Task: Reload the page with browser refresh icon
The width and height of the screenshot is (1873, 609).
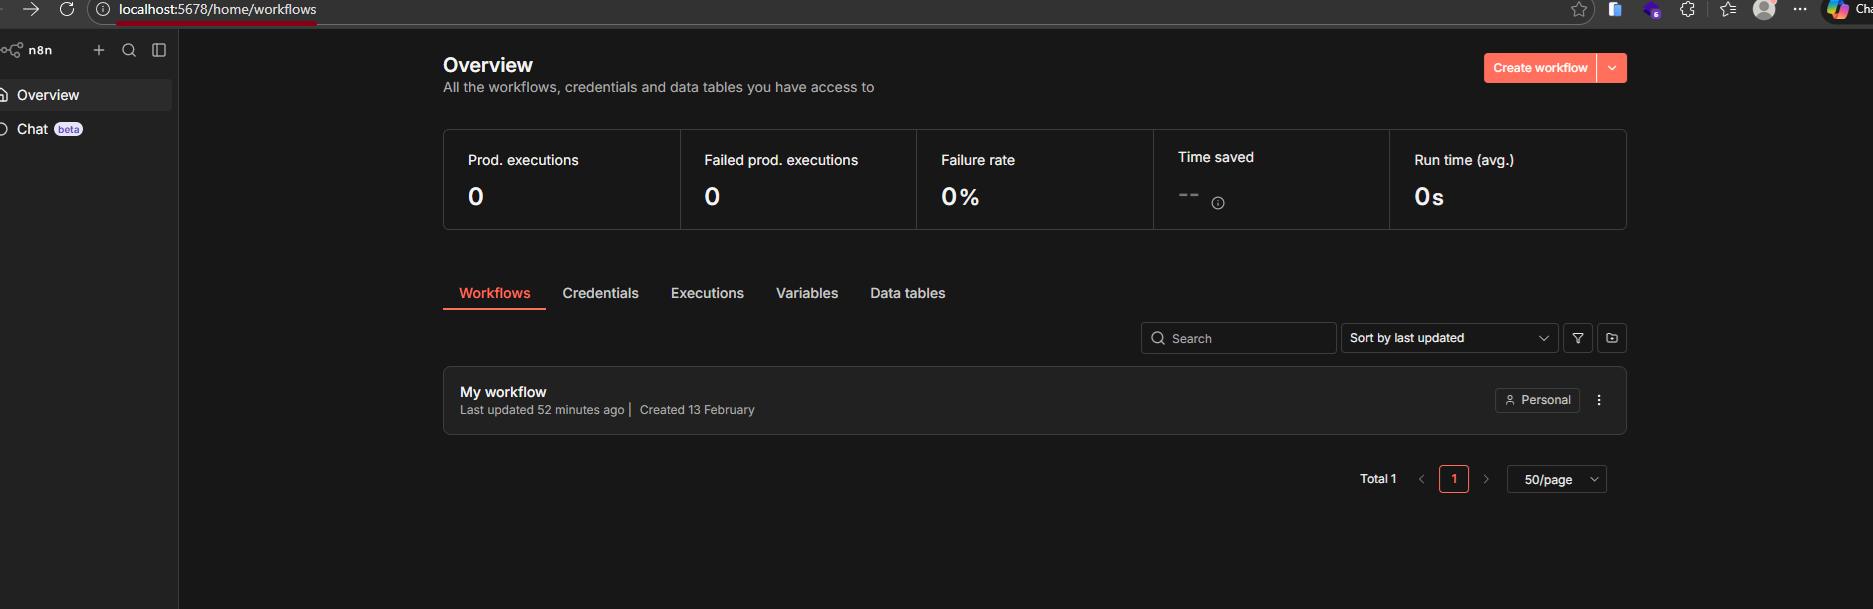Action: coord(67,9)
